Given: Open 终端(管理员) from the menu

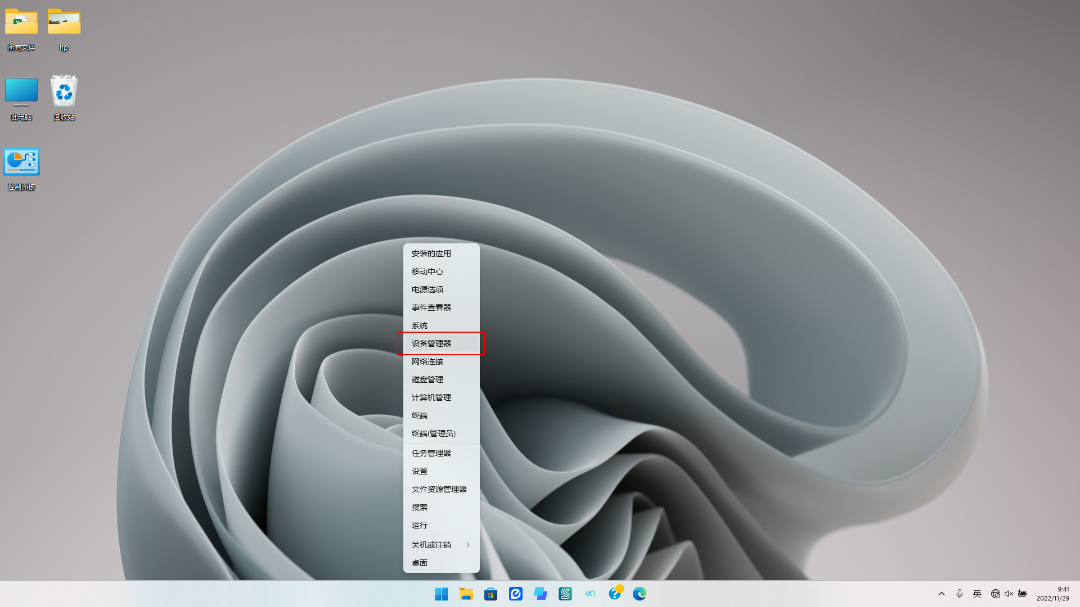Looking at the screenshot, I should (441, 433).
